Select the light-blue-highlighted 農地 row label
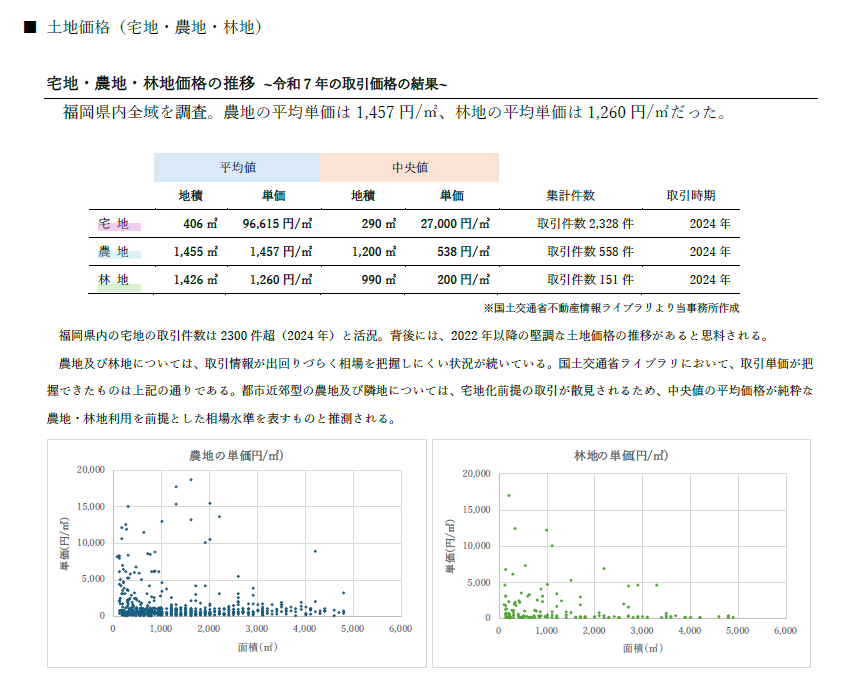The width and height of the screenshot is (844, 683). pos(114,252)
